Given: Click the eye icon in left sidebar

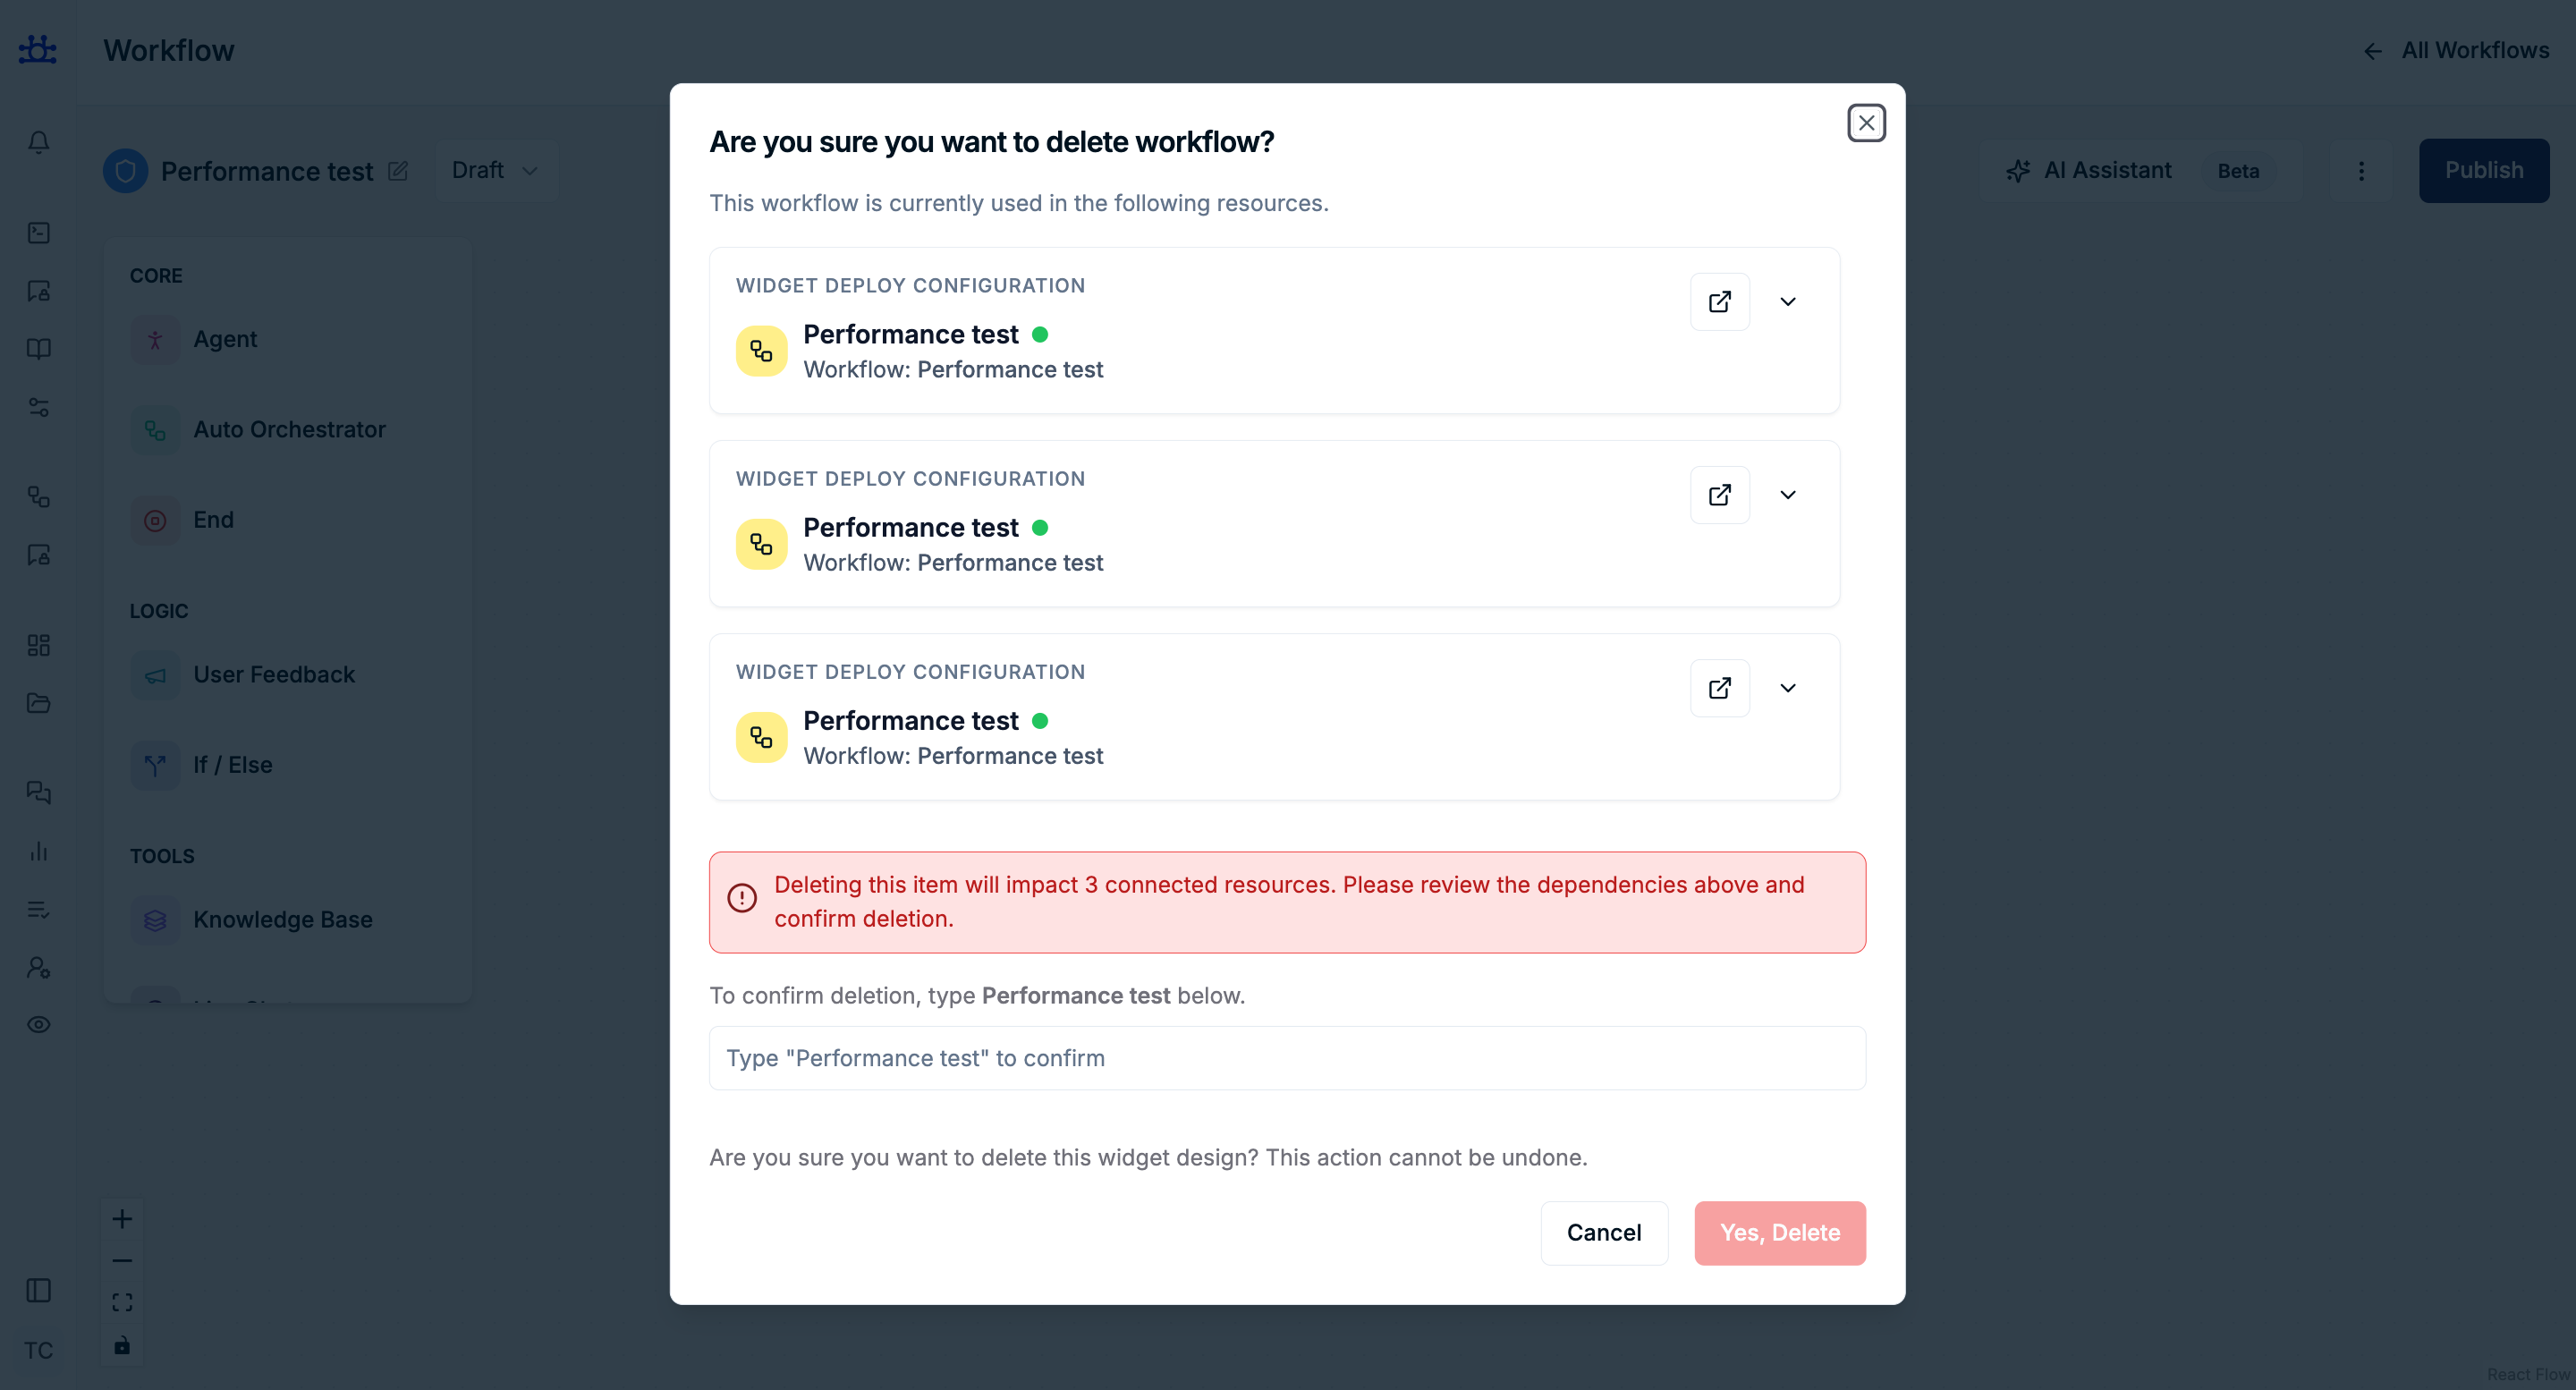Looking at the screenshot, I should coord(38,1024).
